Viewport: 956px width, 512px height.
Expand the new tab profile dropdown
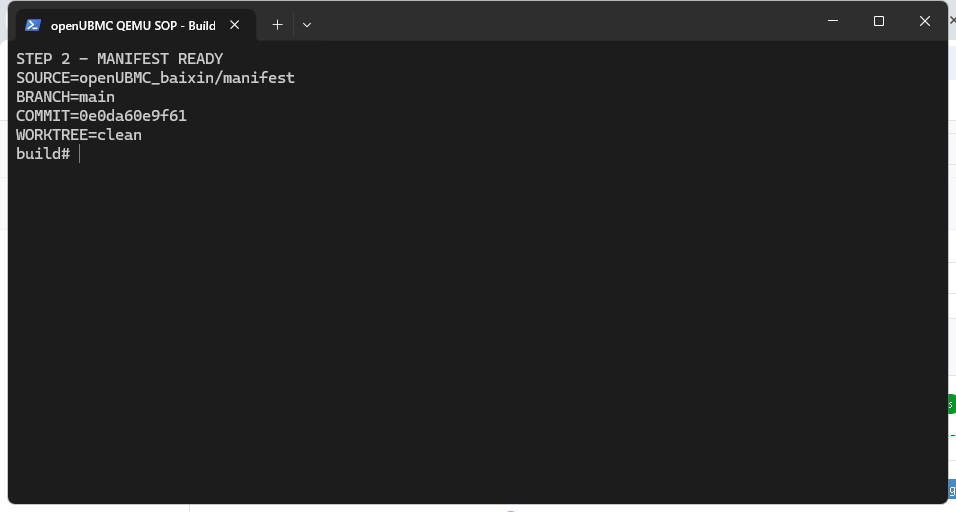[307, 25]
